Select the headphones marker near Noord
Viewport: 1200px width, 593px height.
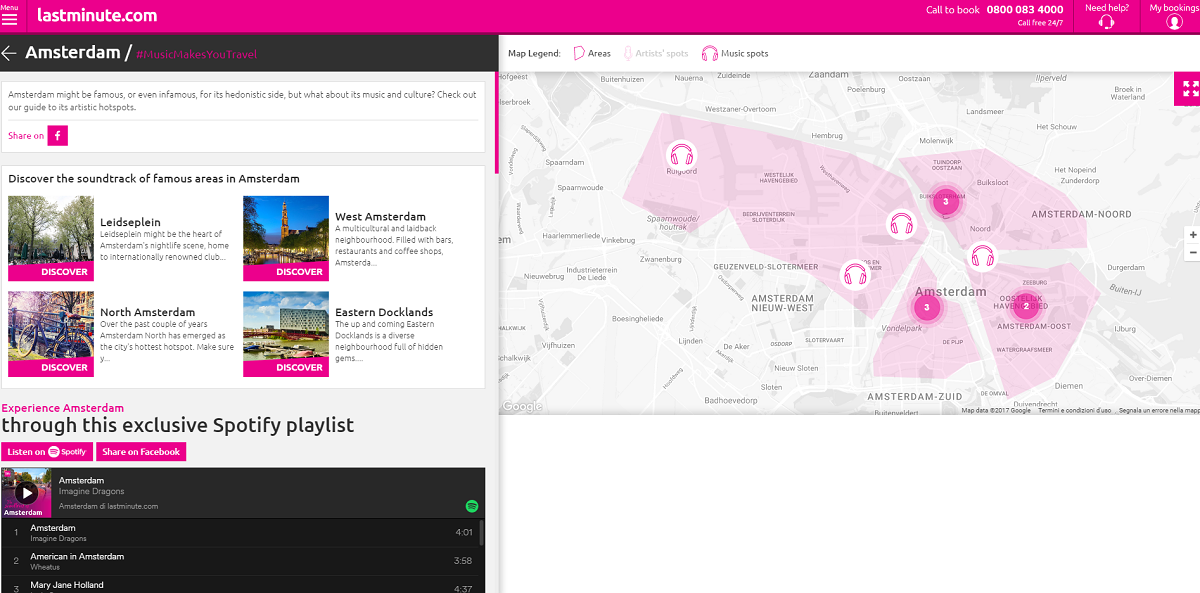click(x=981, y=257)
